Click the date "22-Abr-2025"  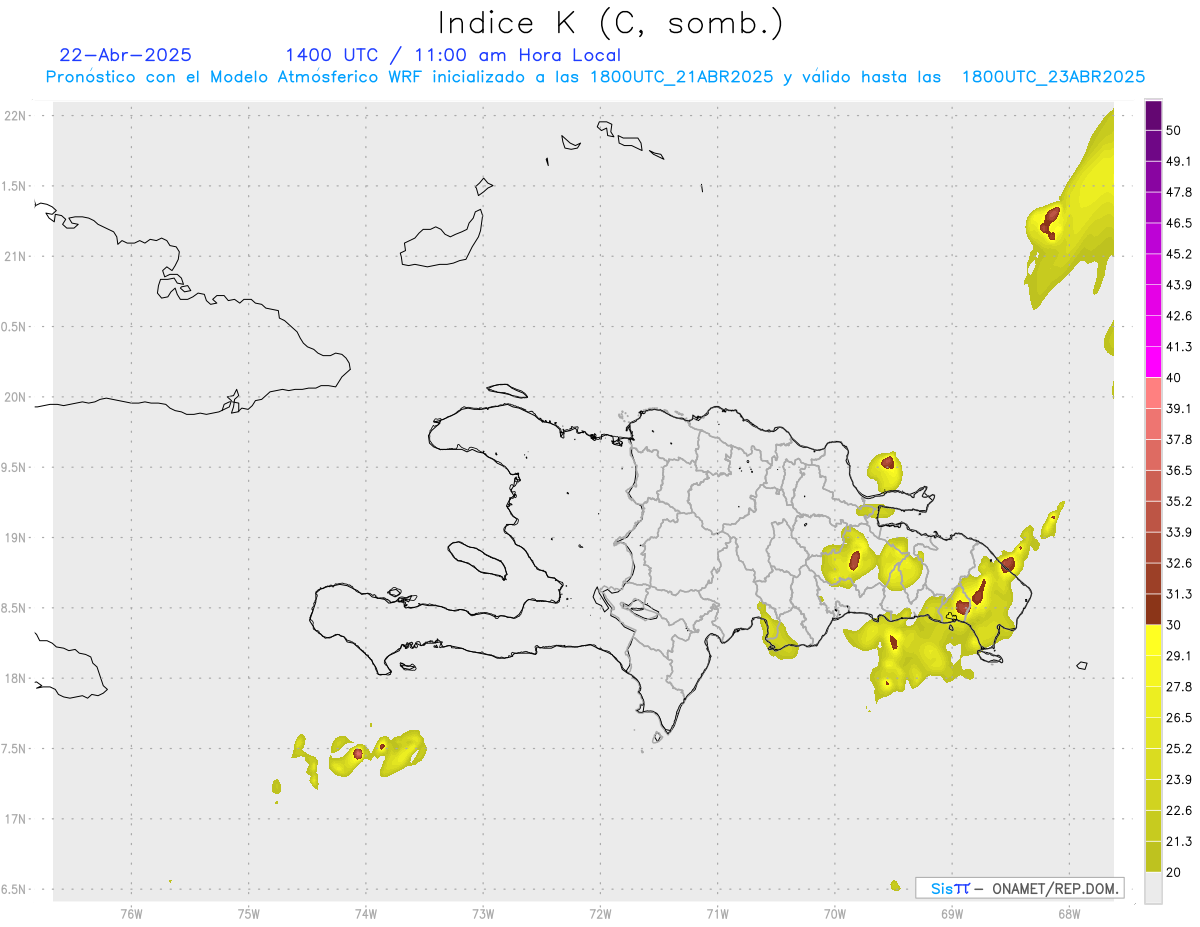click(126, 55)
